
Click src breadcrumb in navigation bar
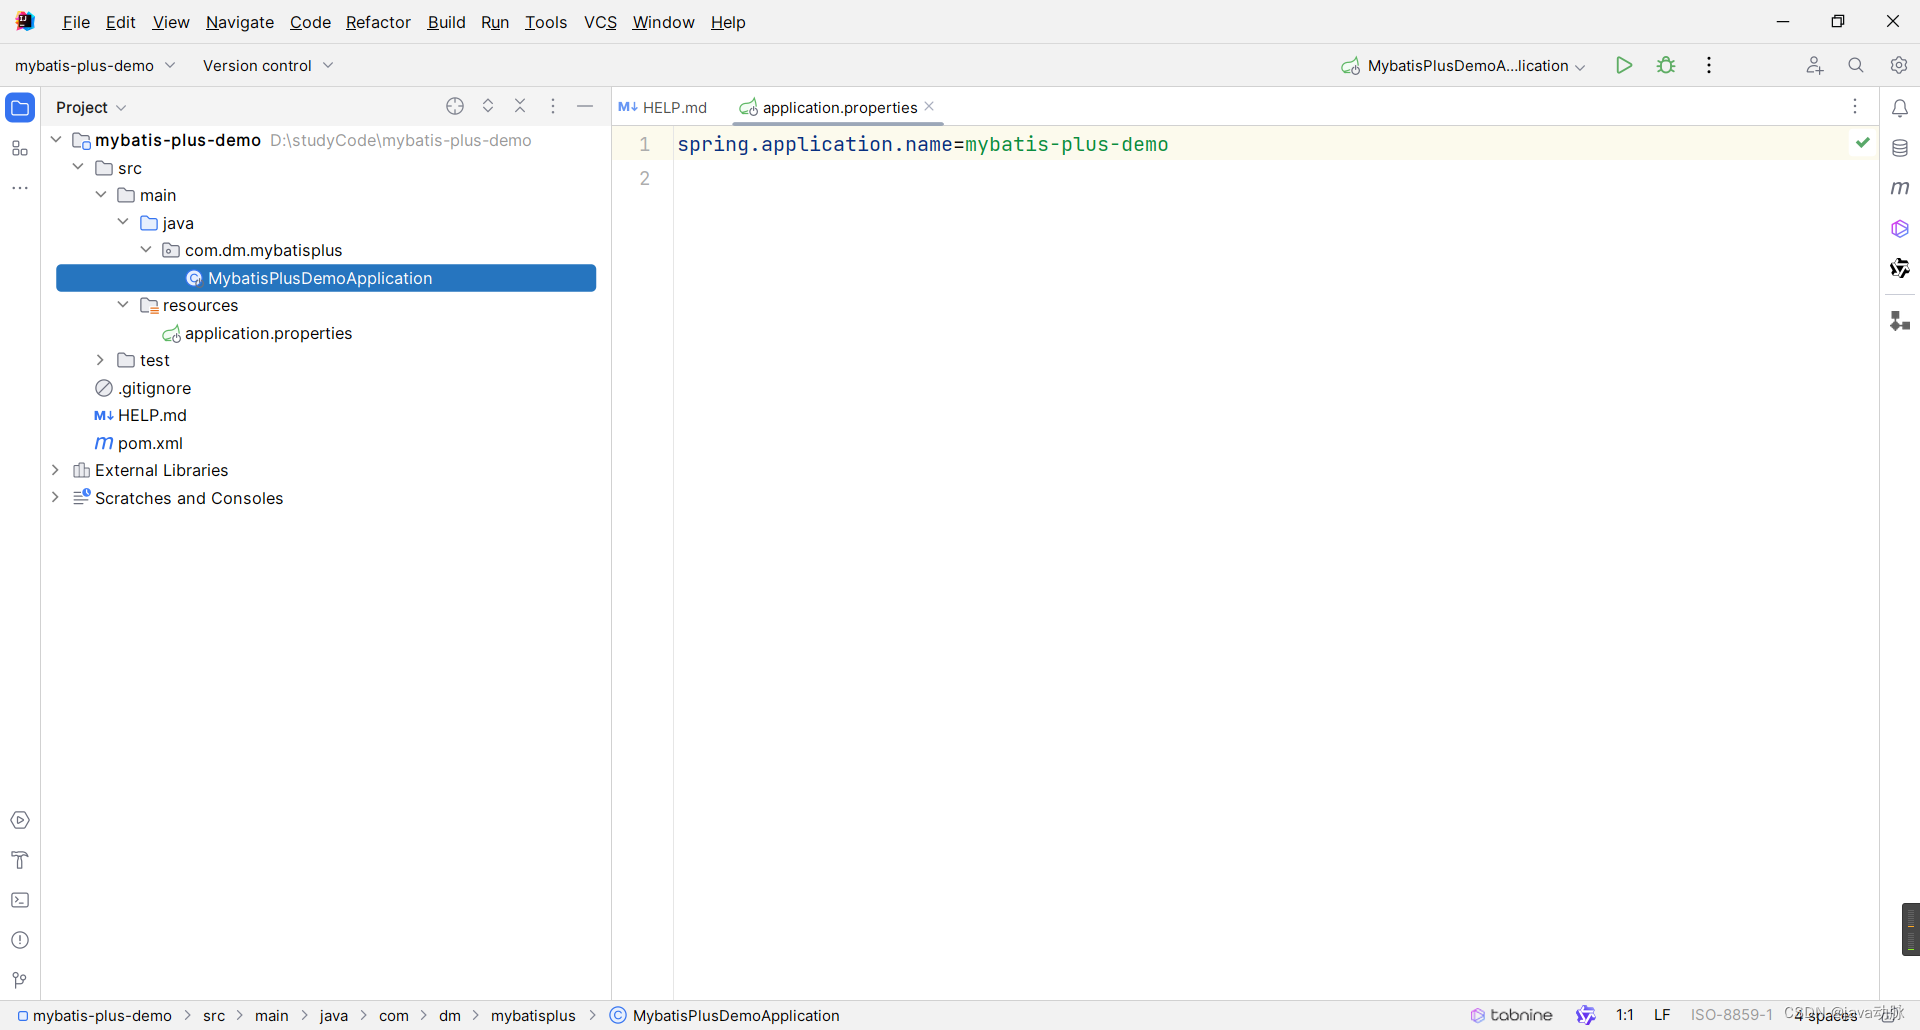click(214, 1015)
